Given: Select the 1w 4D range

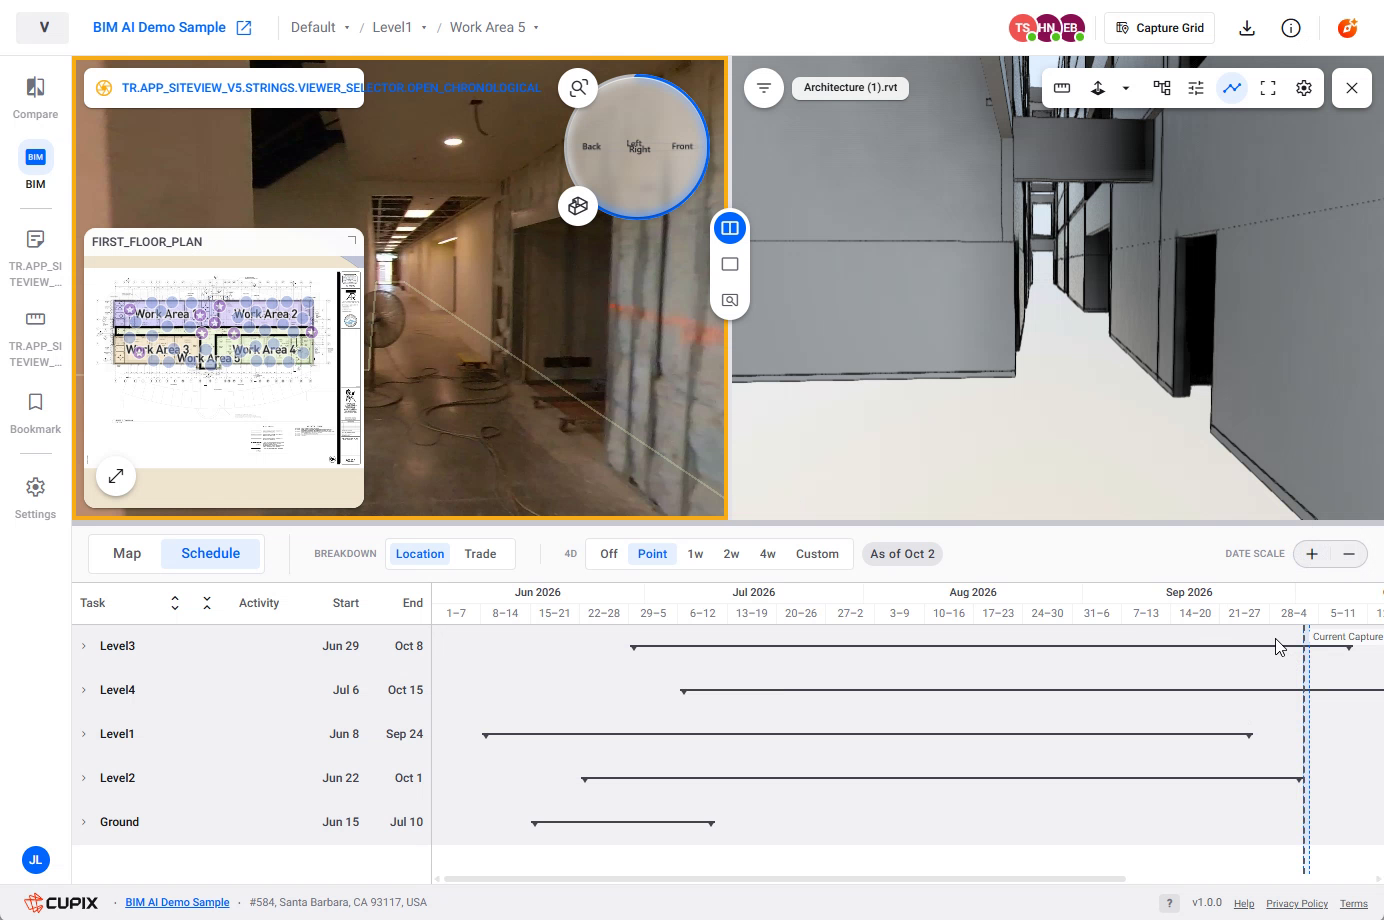Looking at the screenshot, I should coord(695,554).
